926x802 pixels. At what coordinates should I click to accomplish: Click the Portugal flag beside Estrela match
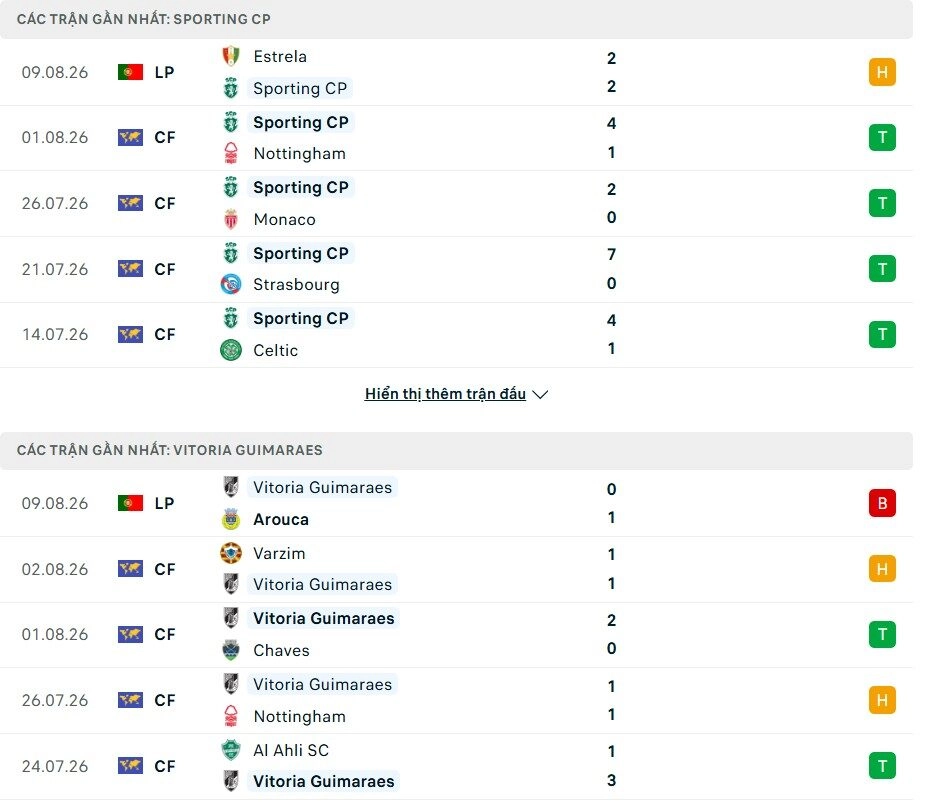tap(131, 72)
